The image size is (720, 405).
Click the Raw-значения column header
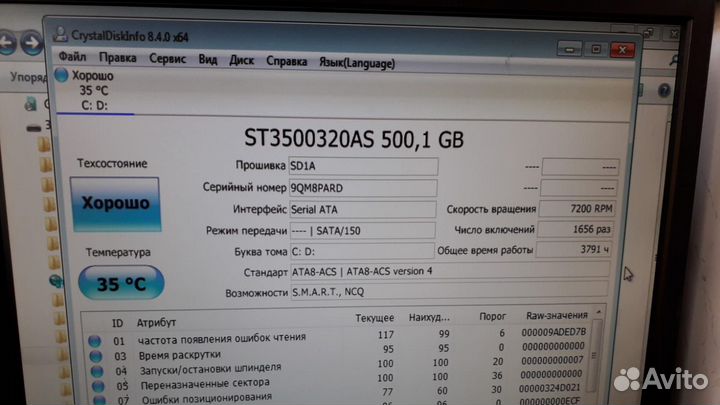click(557, 315)
